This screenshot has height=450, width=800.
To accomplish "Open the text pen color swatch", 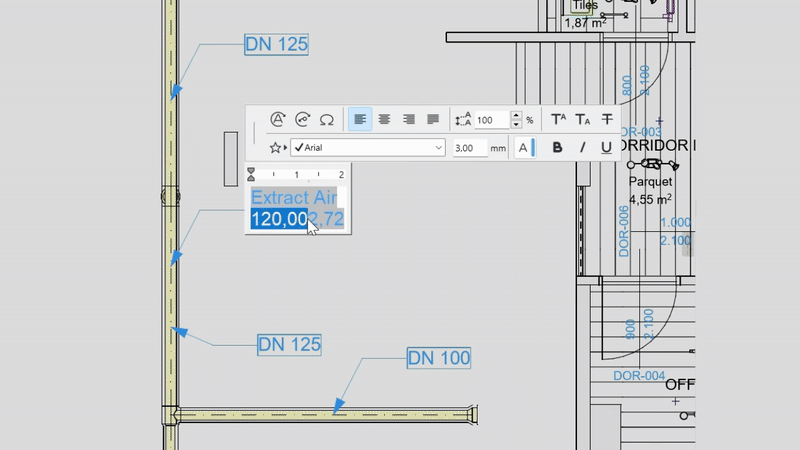I will click(525, 148).
